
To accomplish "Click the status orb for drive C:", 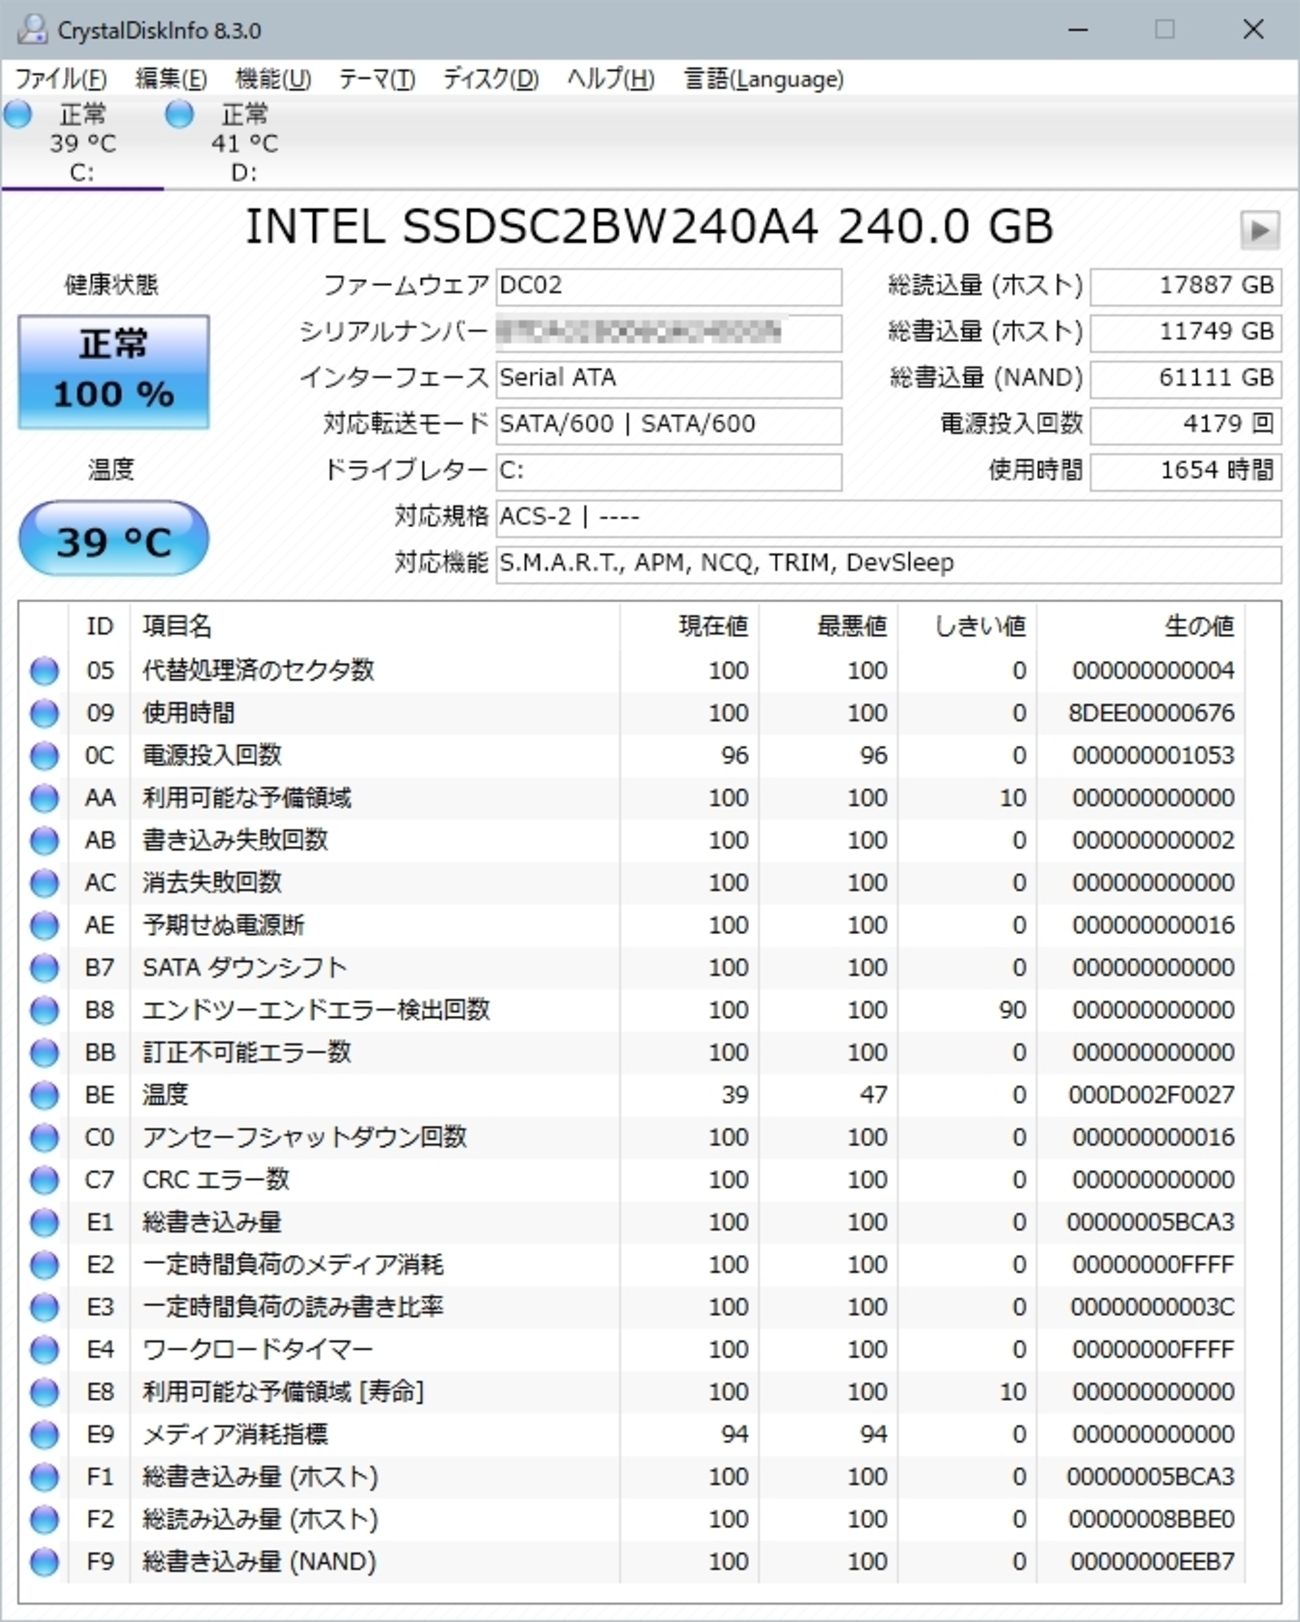I will click(x=19, y=115).
